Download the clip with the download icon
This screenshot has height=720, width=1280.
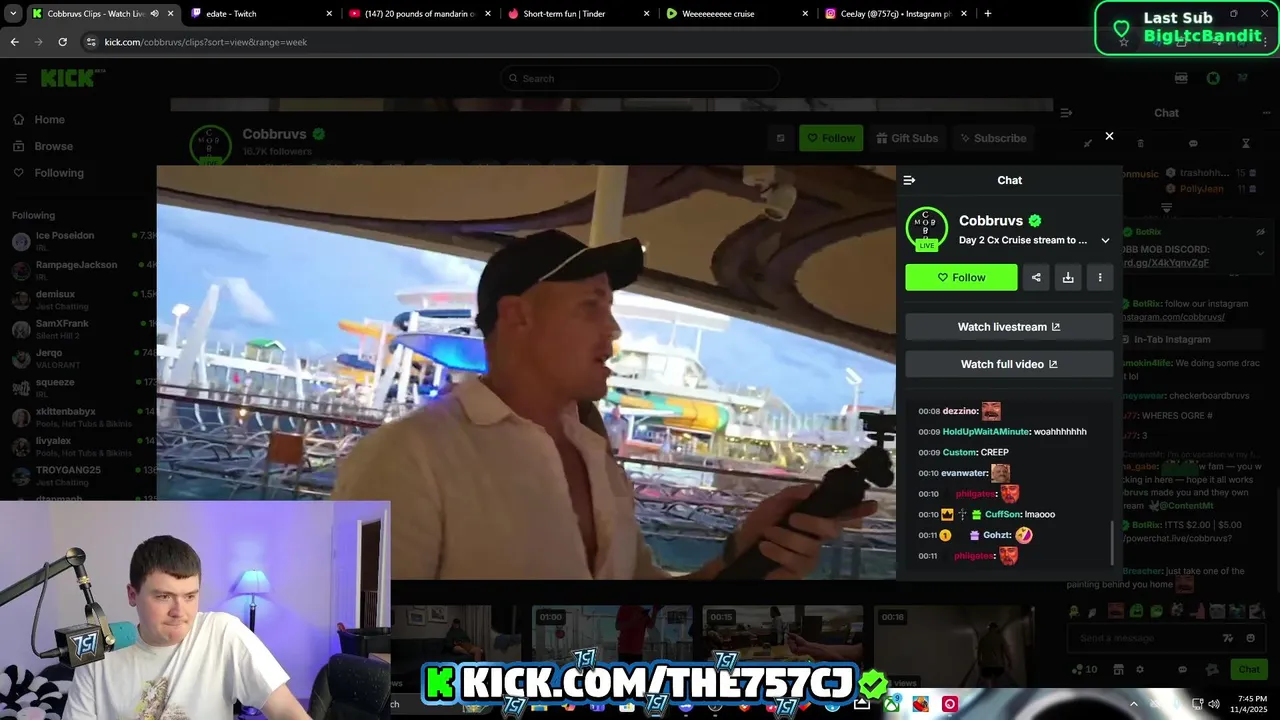pos(1068,277)
